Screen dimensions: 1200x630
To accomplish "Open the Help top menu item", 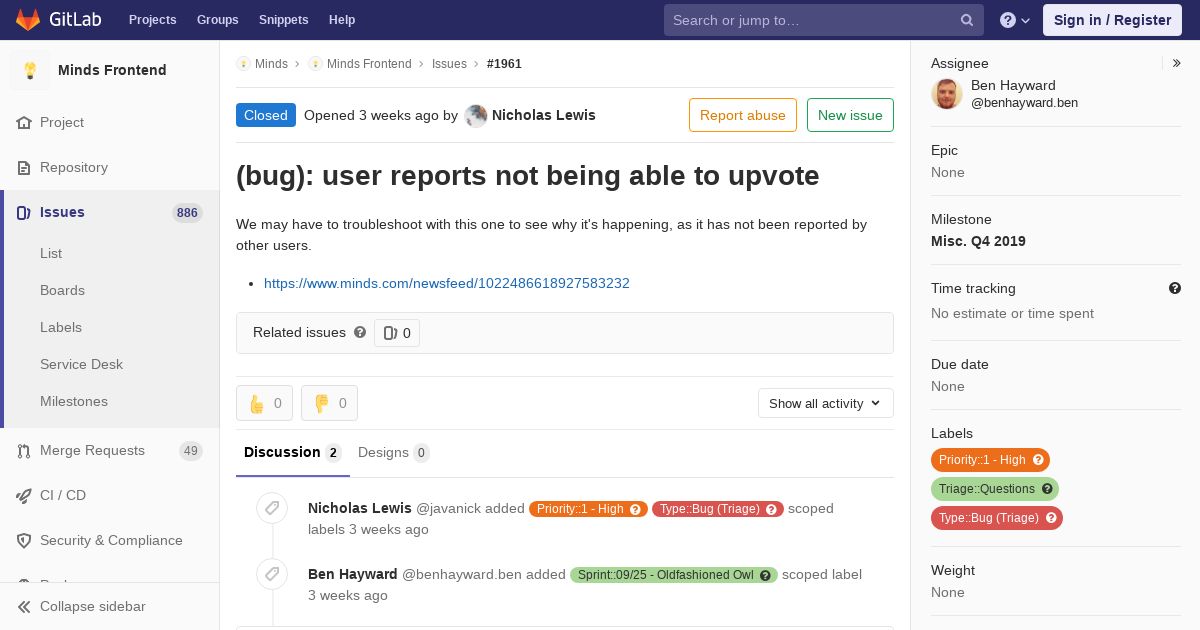I will 342,20.
